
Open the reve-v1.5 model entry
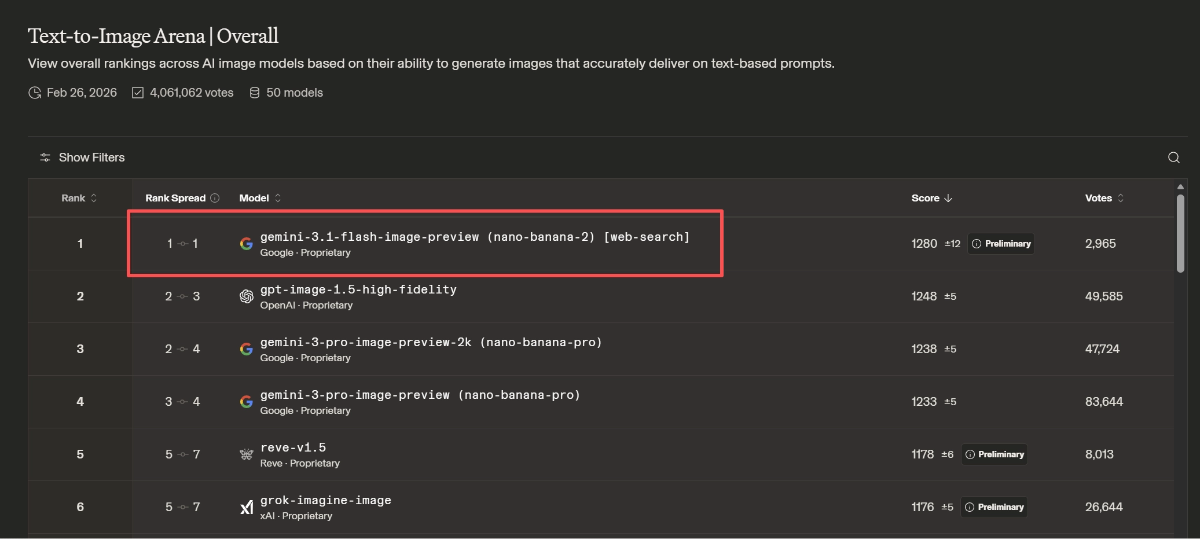click(x=293, y=448)
